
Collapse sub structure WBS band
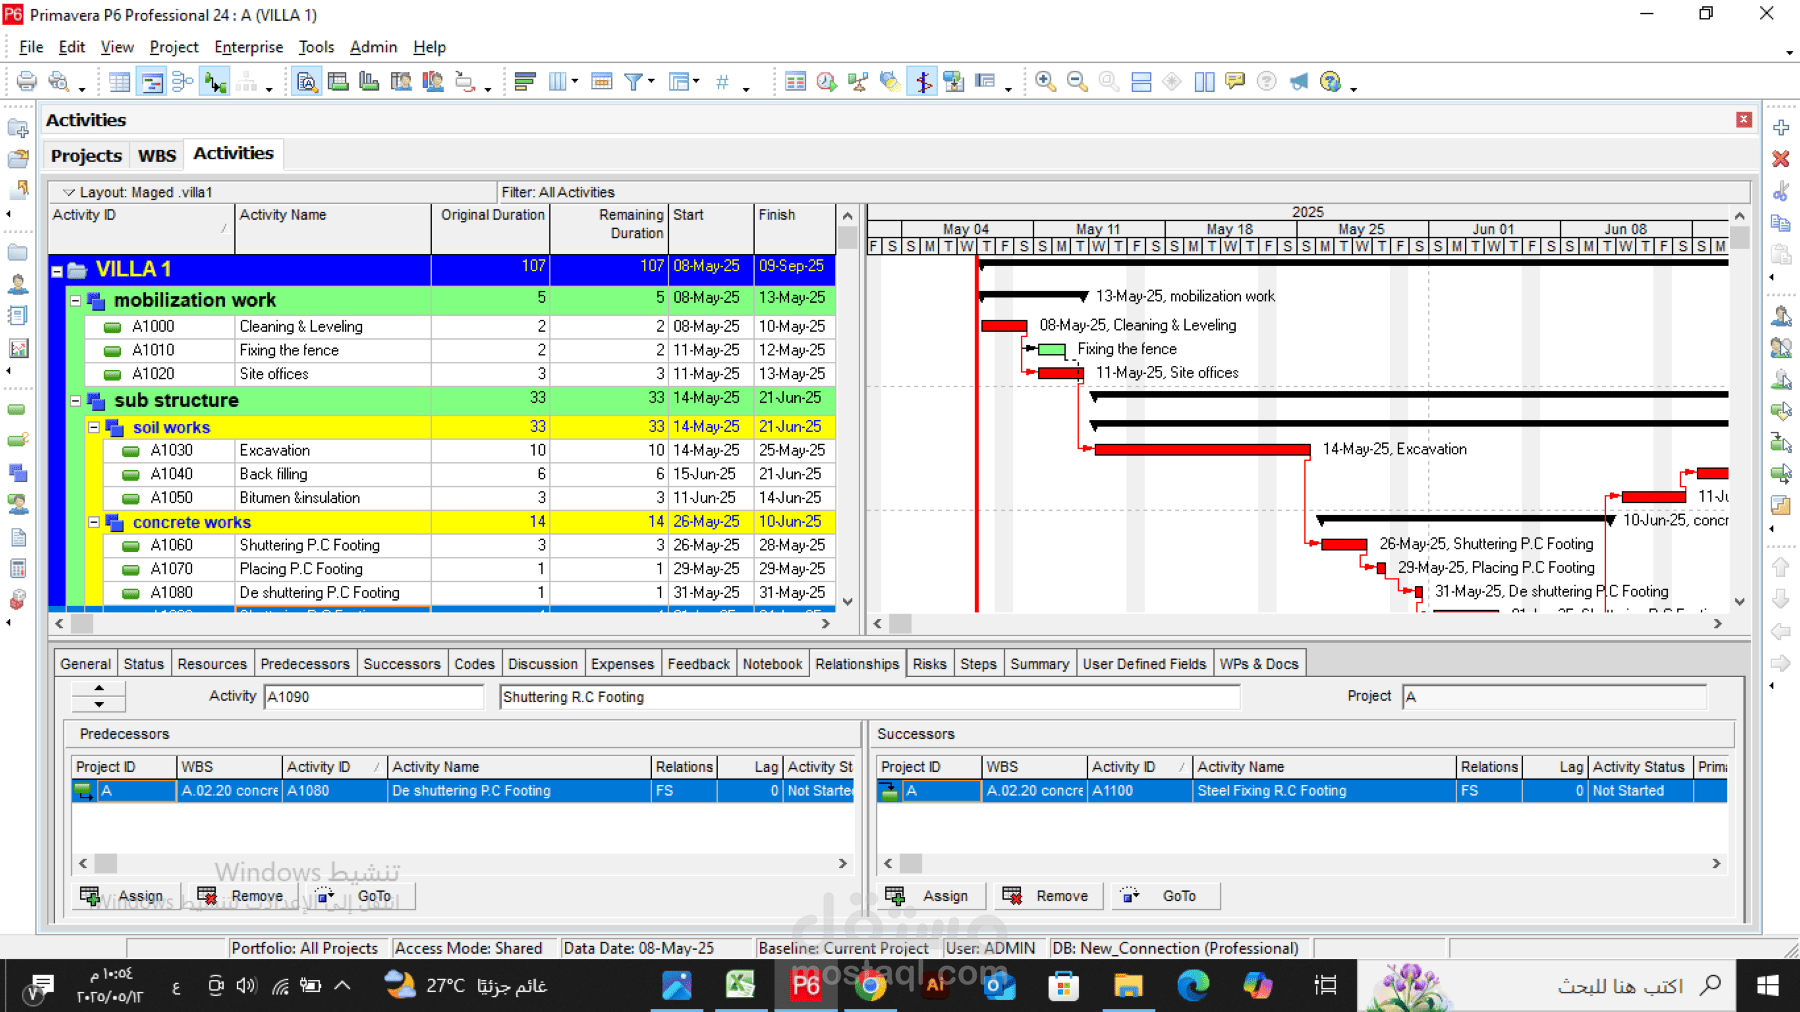point(75,400)
